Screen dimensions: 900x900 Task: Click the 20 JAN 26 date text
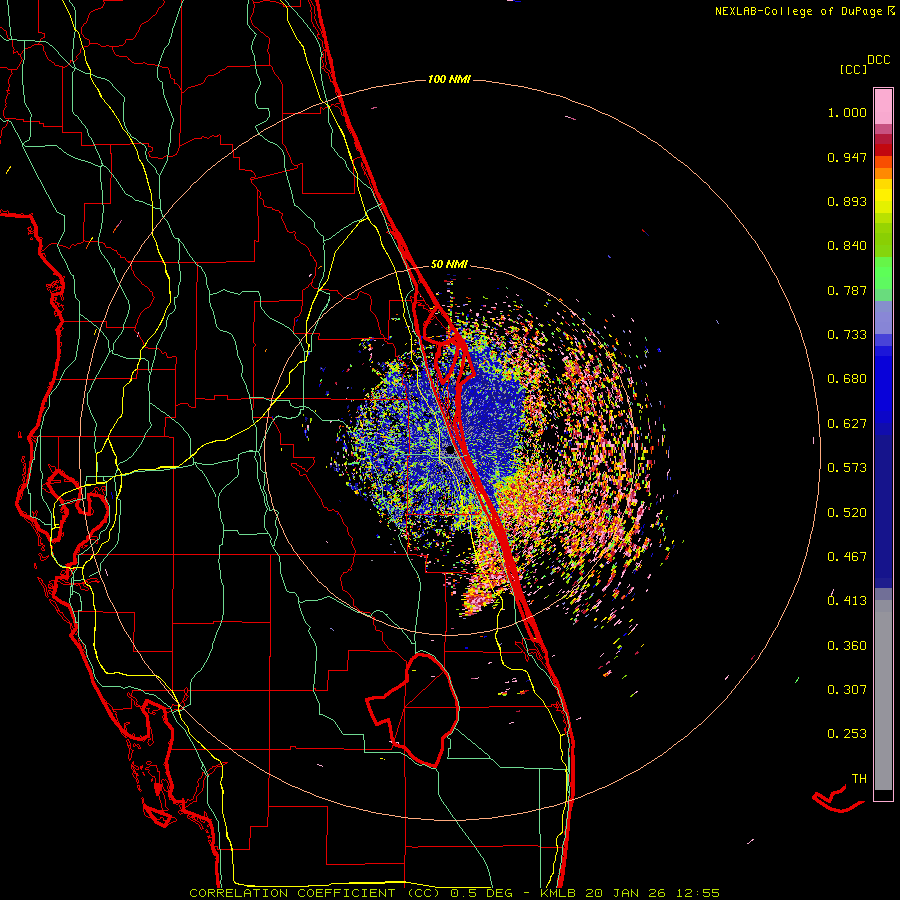coord(626,893)
